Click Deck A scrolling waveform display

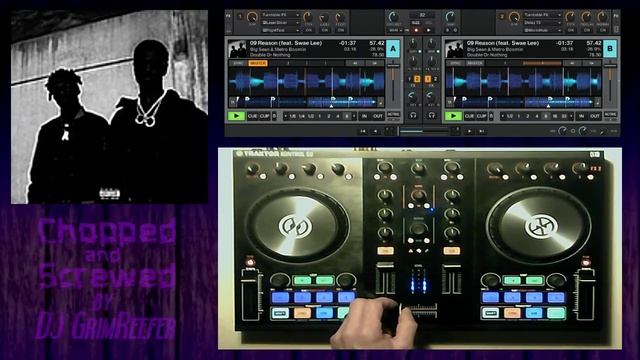tap(306, 81)
